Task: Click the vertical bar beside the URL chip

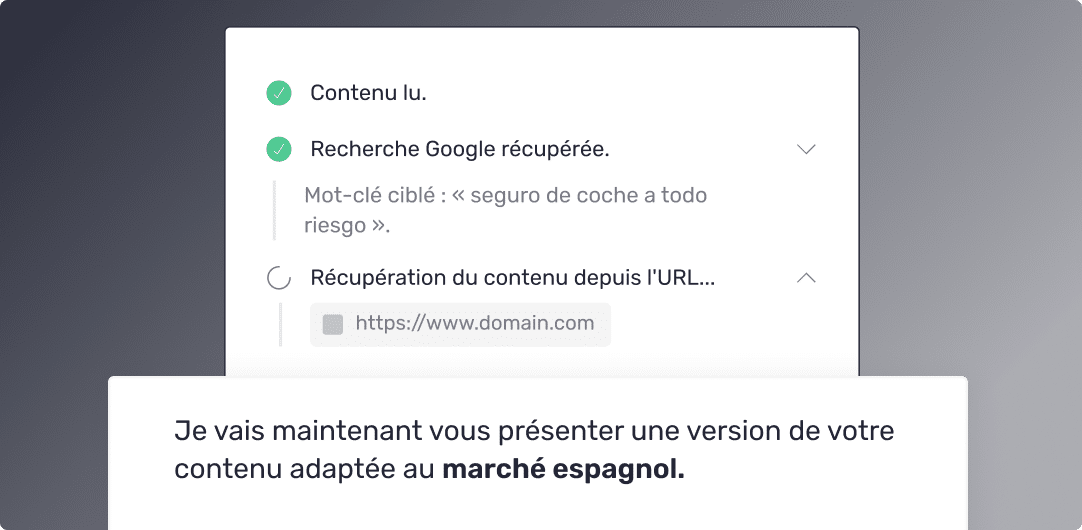Action: tap(281, 324)
